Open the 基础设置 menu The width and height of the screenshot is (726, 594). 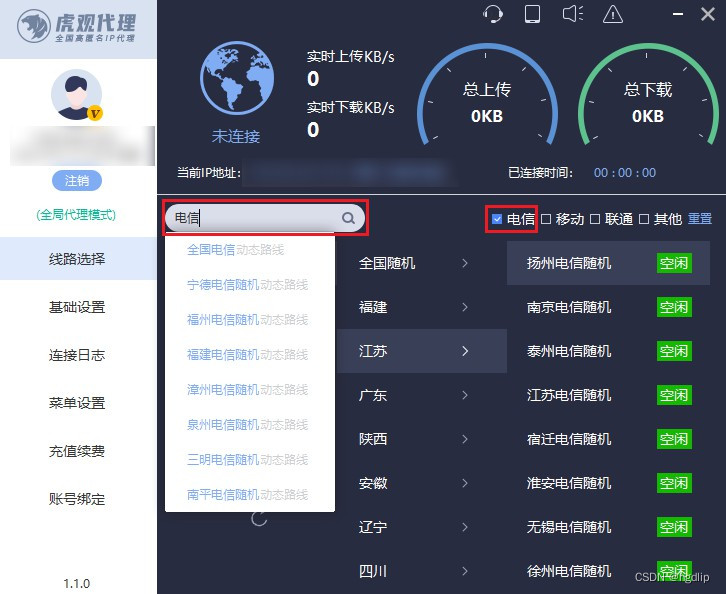pyautogui.click(x=78, y=306)
